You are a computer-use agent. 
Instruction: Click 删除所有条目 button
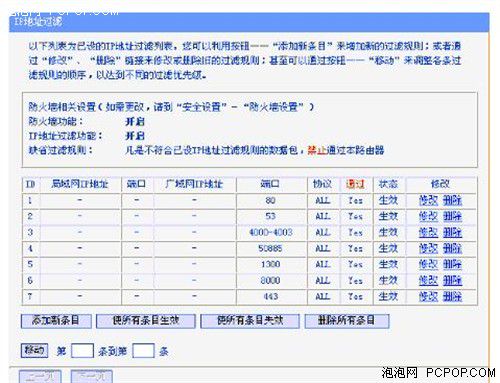coord(347,321)
